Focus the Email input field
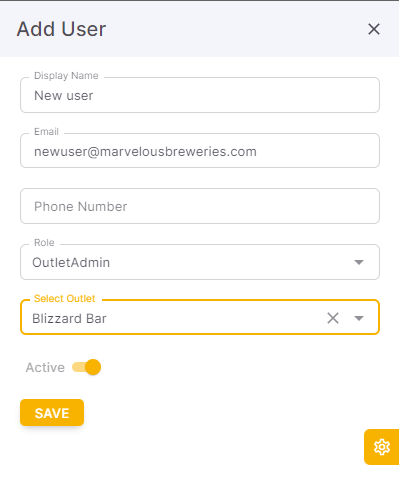 pos(200,151)
